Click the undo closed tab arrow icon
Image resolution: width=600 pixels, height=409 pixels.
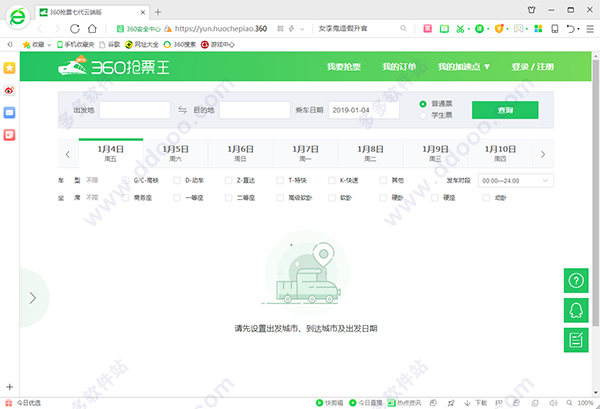(571, 29)
